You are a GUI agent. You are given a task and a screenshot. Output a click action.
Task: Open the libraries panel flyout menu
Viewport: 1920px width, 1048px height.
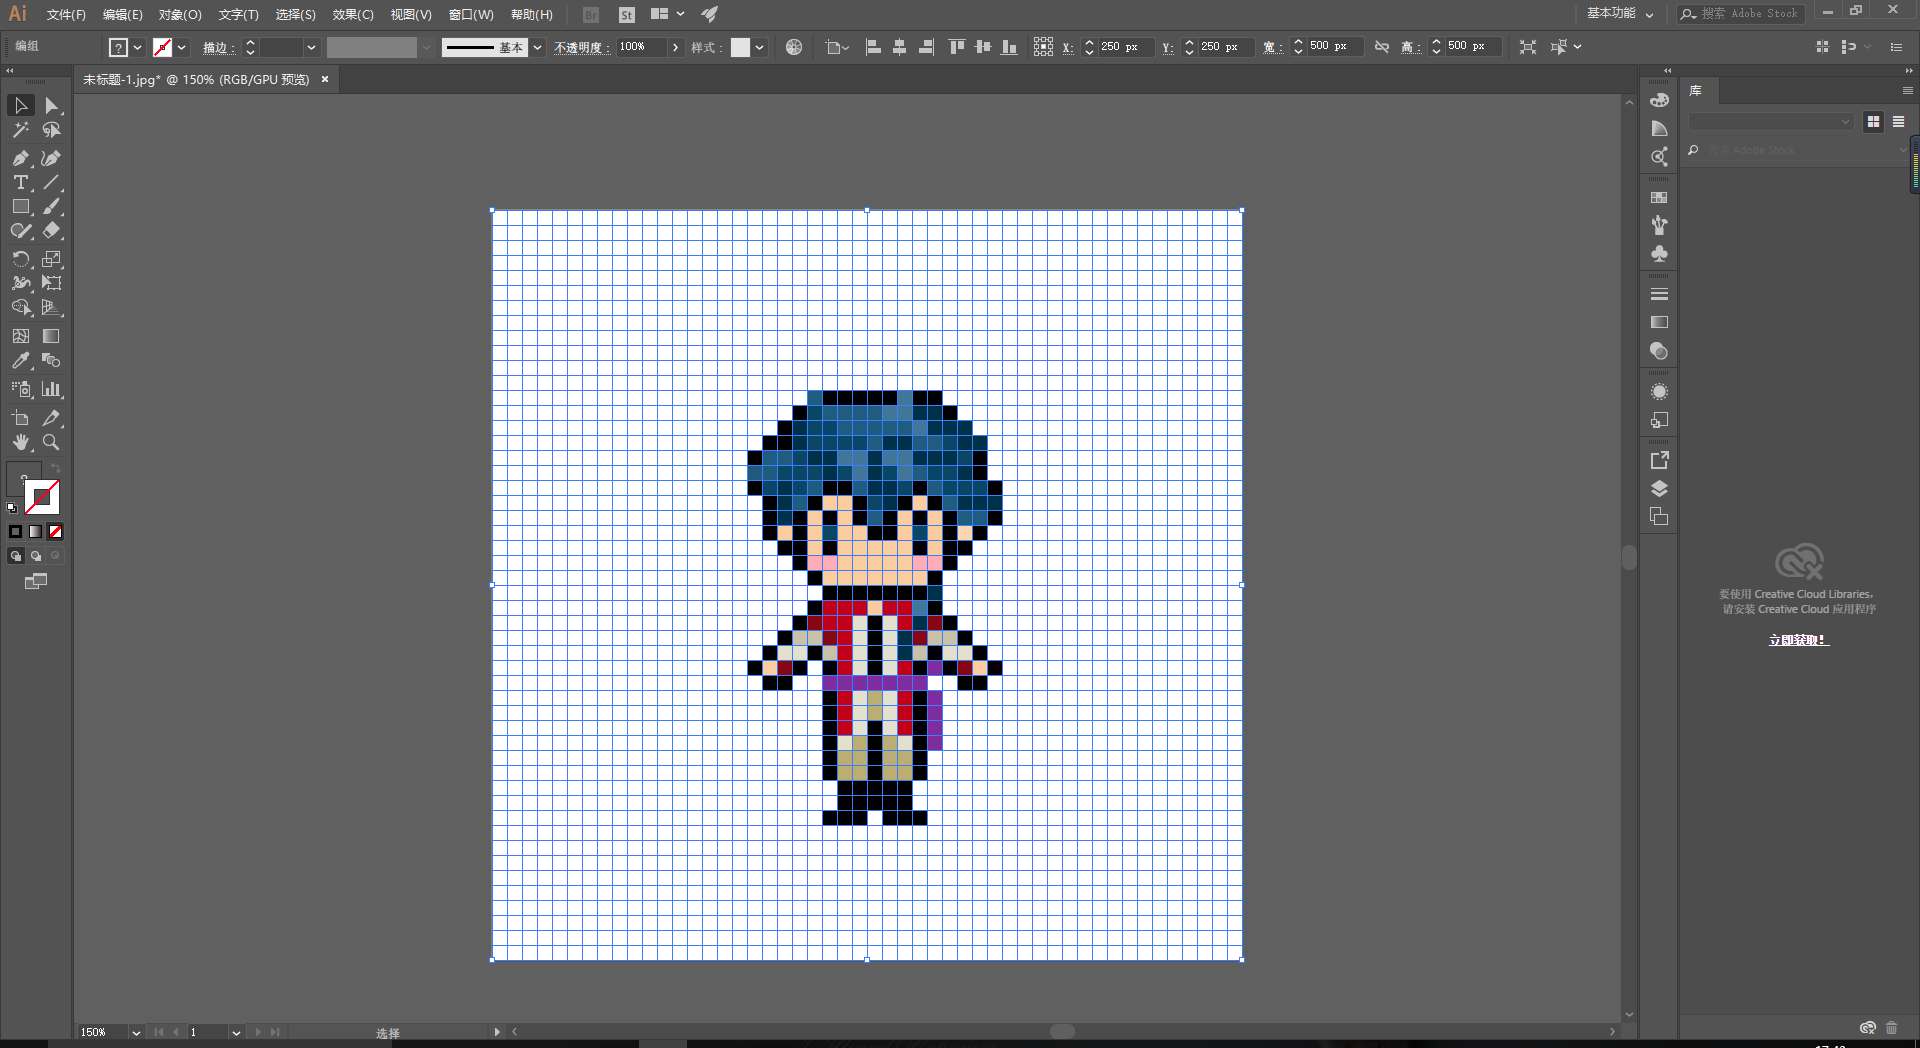1907,91
